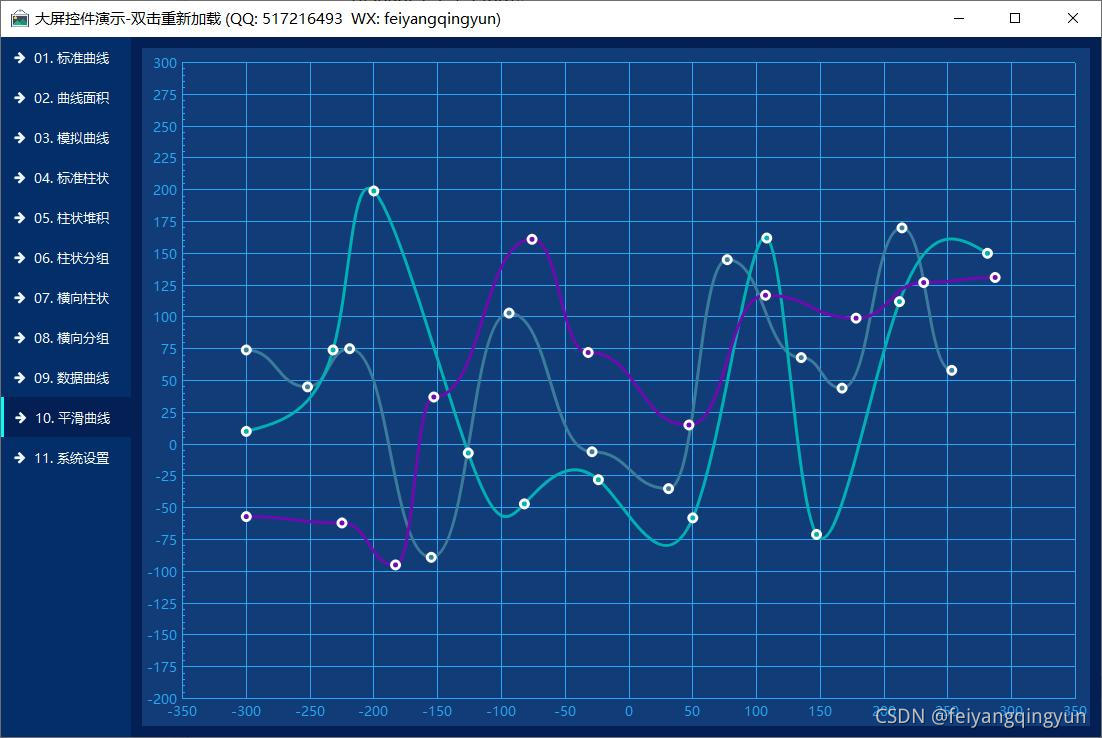Open 07. 横向柱状 chart page

click(x=65, y=298)
